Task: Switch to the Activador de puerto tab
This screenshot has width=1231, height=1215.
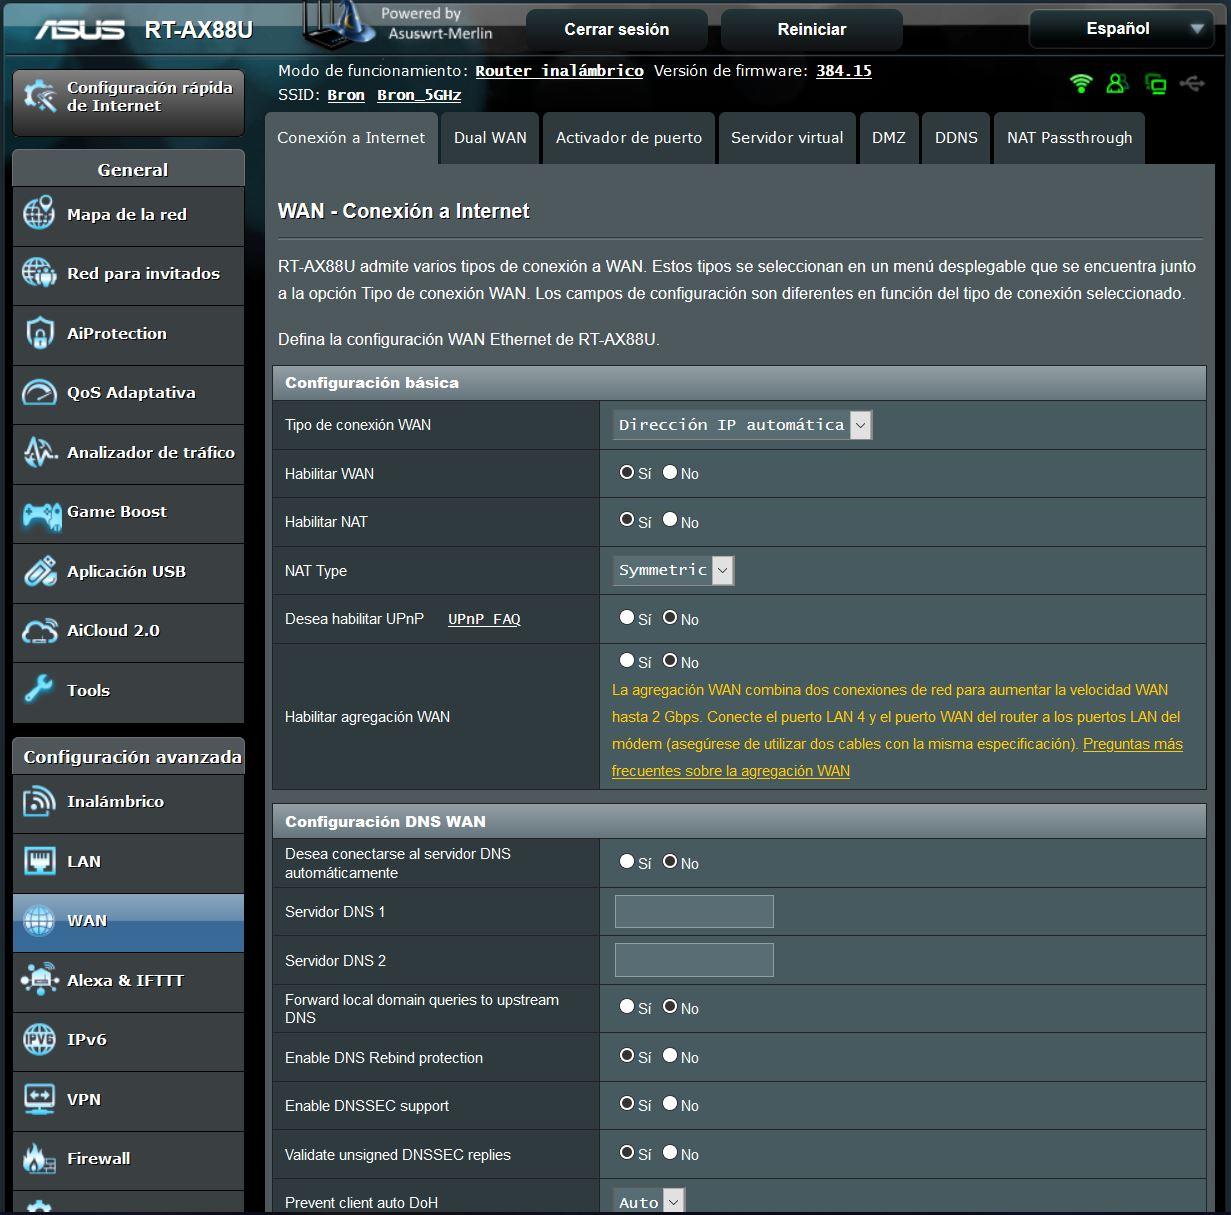Action: tap(629, 138)
